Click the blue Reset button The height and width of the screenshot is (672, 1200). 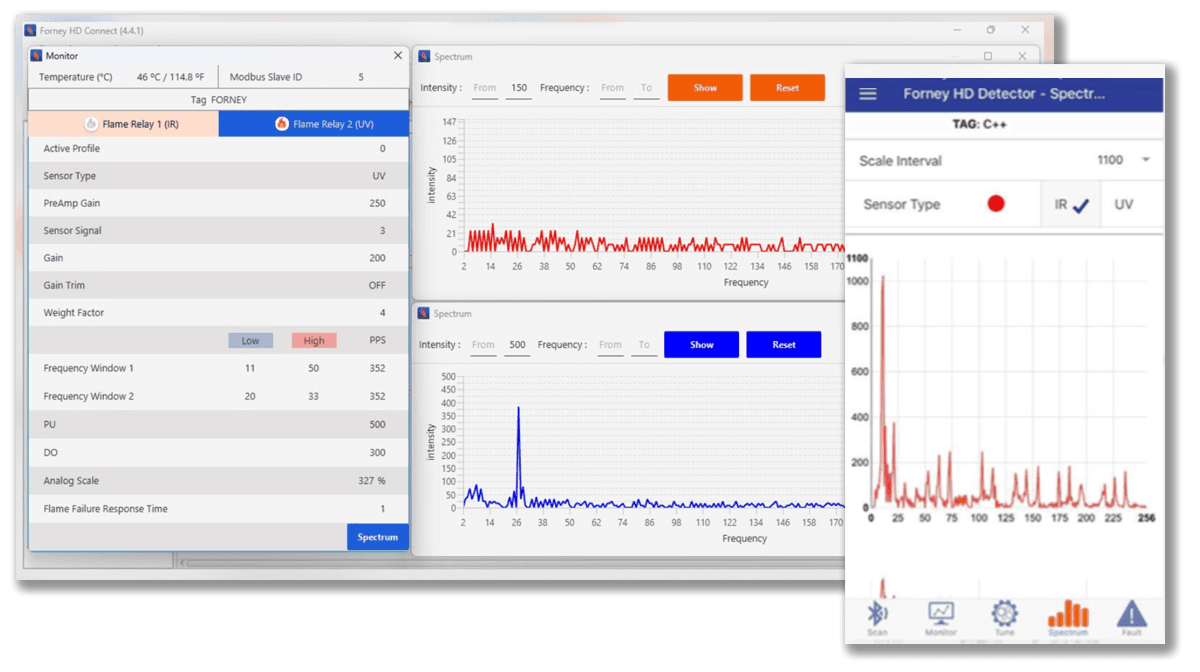(784, 345)
